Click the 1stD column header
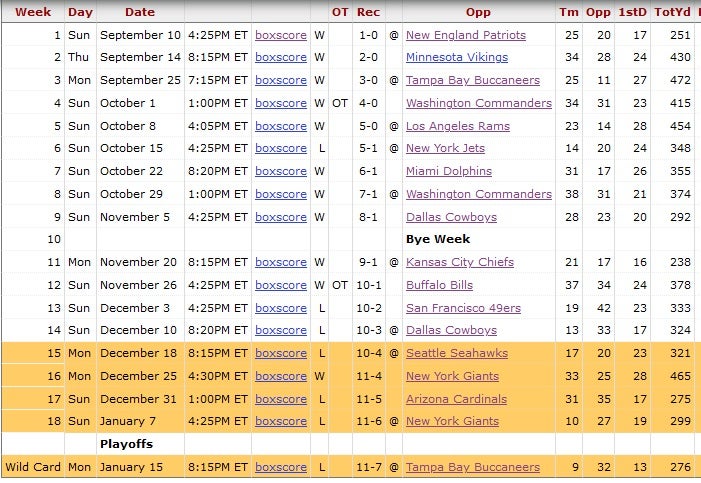 point(633,12)
